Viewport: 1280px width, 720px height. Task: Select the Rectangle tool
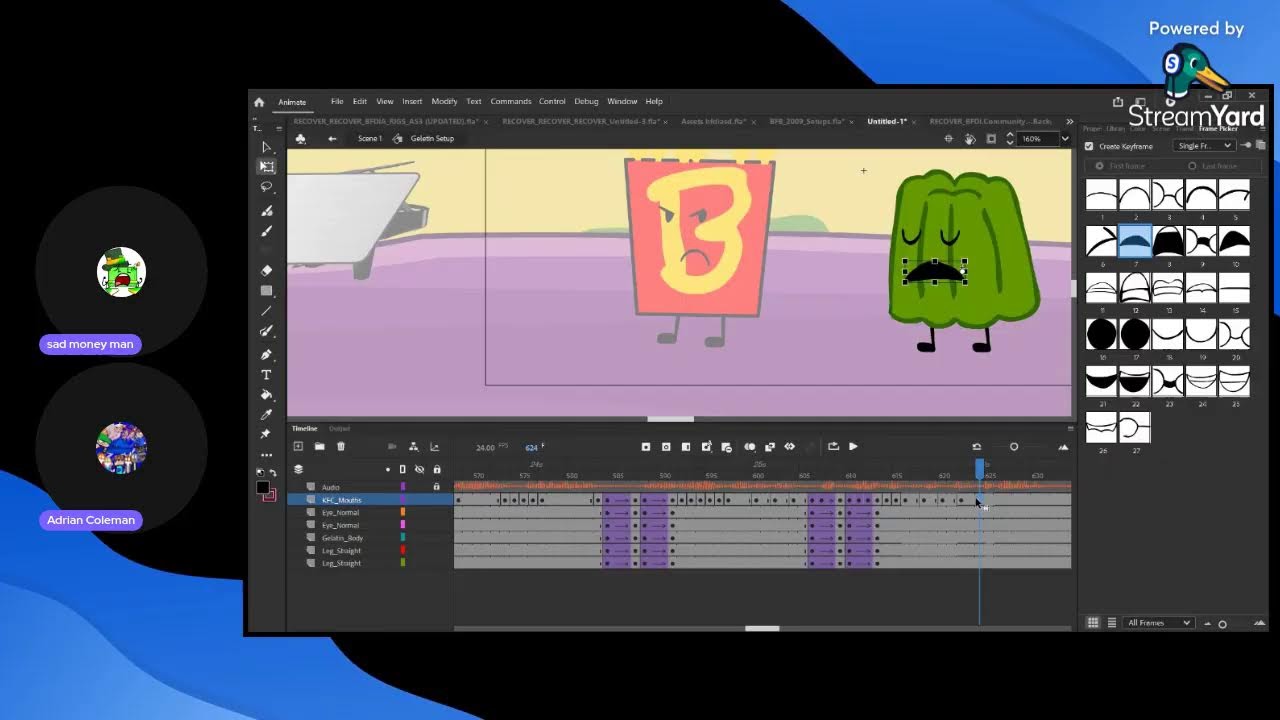coord(267,291)
